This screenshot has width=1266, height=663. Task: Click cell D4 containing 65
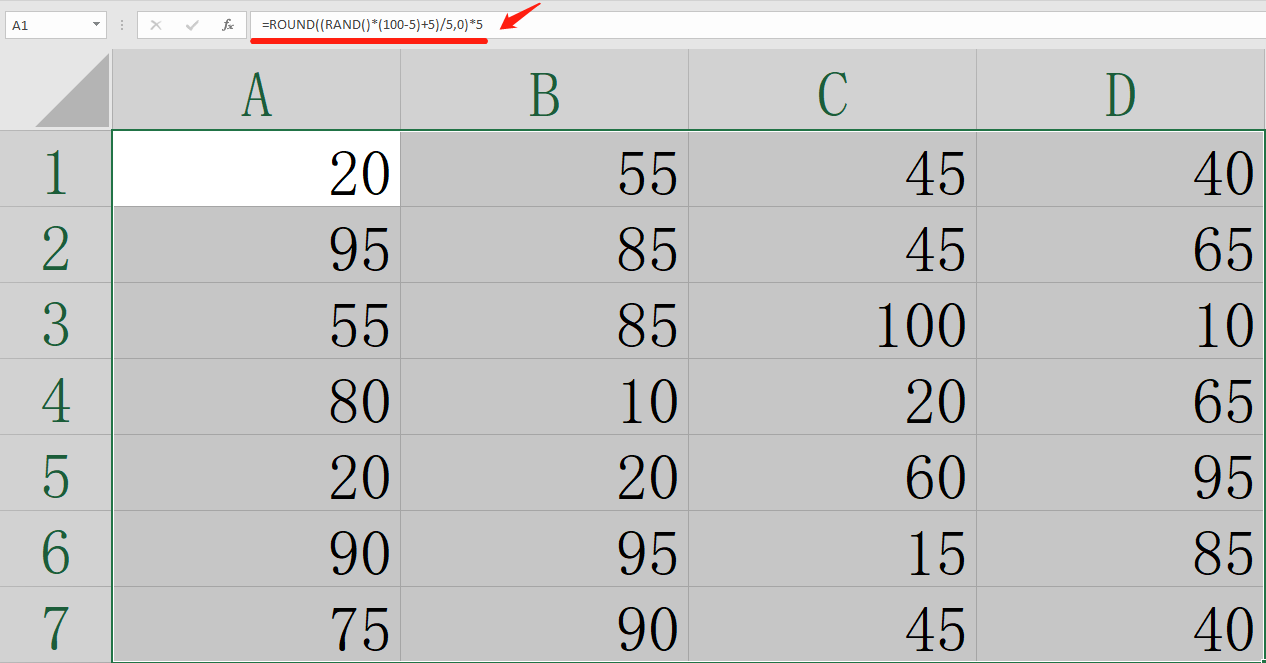click(1121, 397)
